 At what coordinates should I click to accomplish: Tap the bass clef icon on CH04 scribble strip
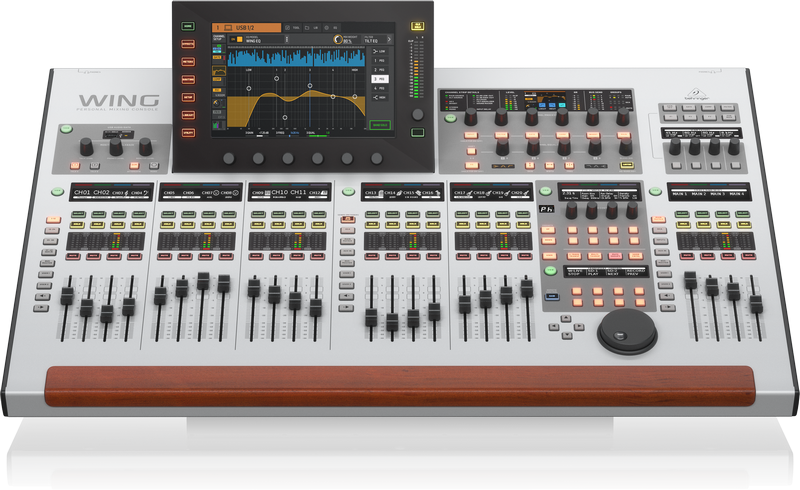(x=146, y=192)
